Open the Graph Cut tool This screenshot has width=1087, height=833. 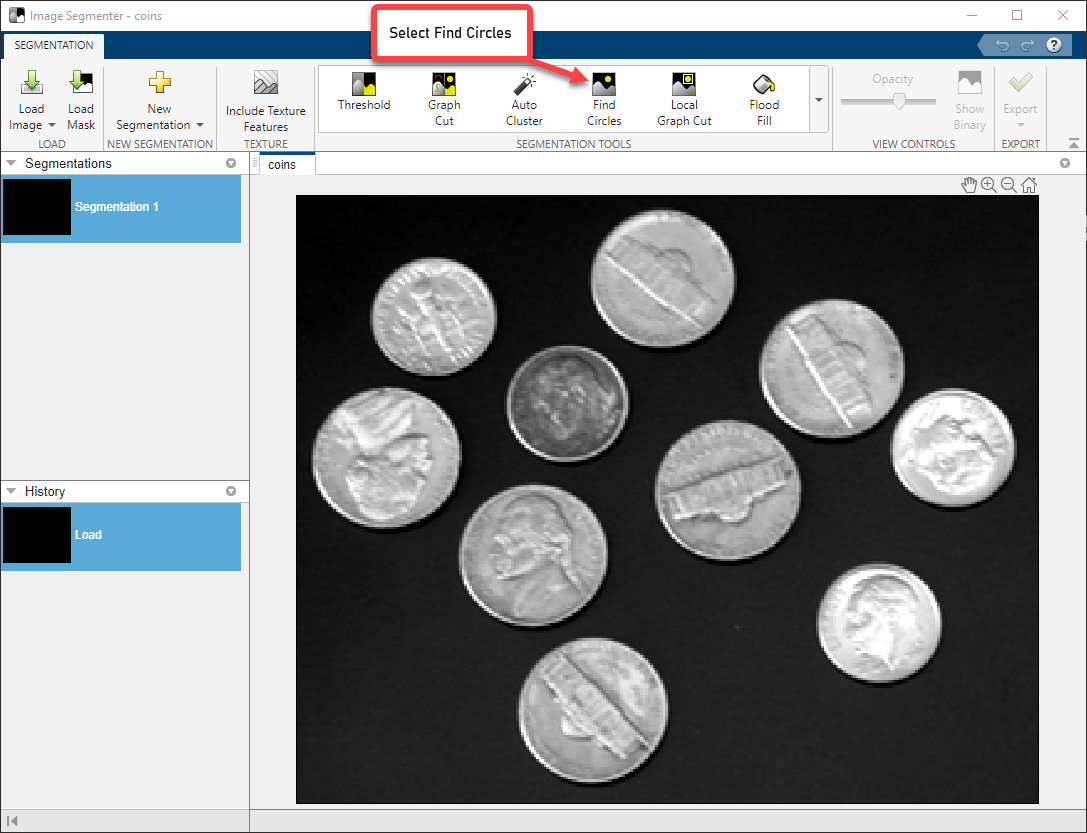(444, 100)
